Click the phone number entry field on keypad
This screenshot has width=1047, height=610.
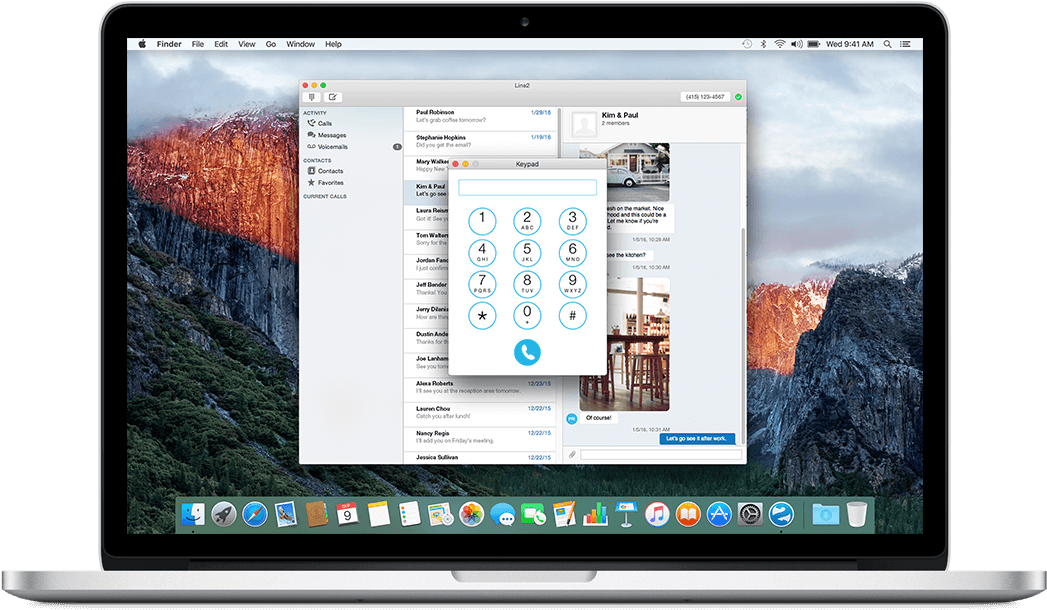527,187
